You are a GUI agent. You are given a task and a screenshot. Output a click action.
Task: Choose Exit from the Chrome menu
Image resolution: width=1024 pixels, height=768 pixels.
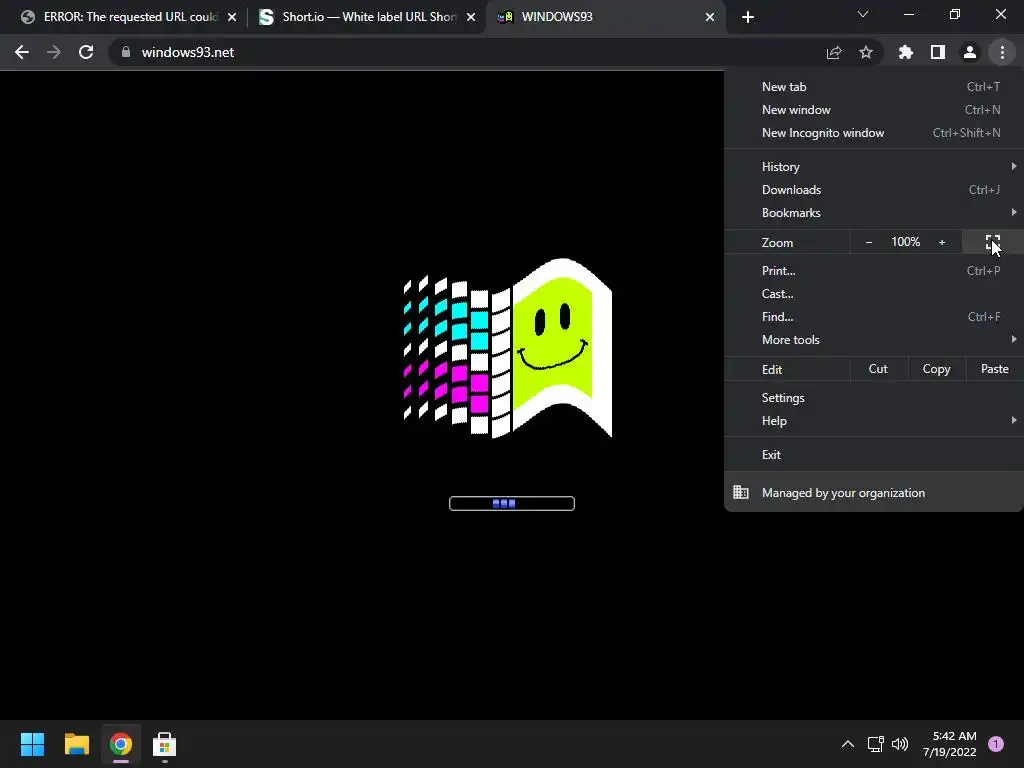click(x=874, y=455)
